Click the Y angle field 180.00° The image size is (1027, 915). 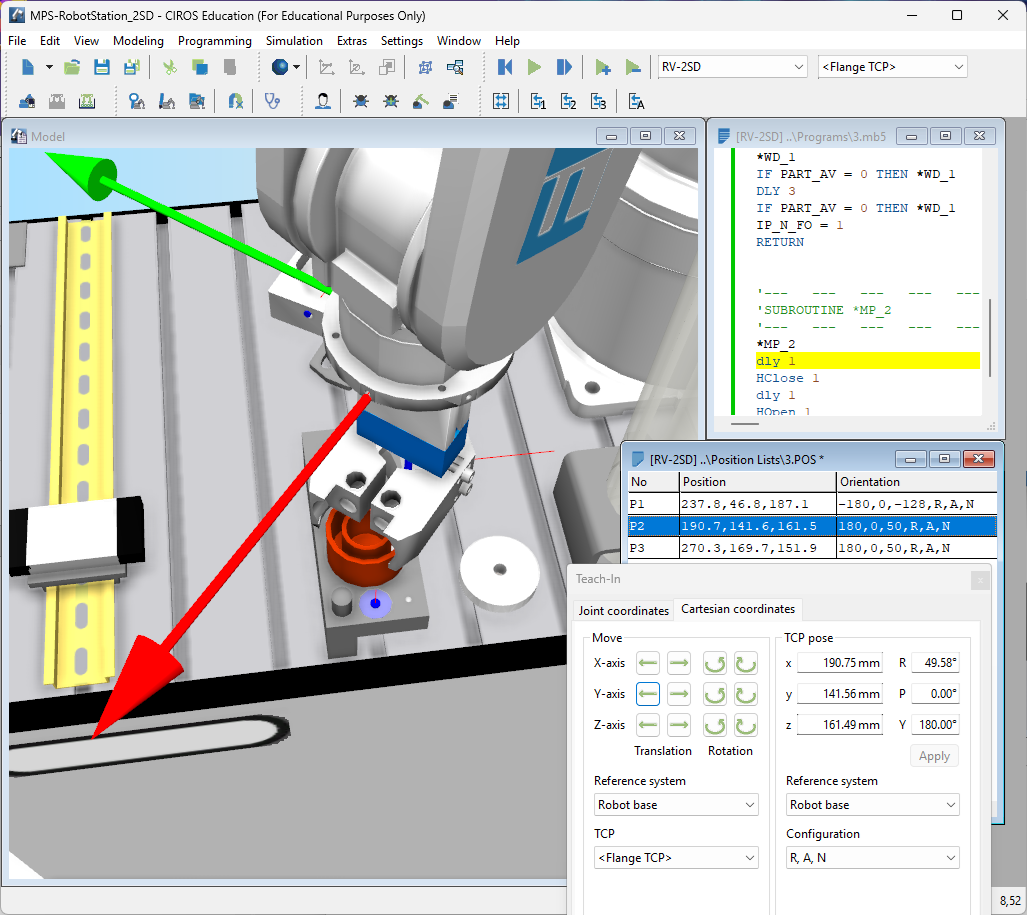coord(935,725)
